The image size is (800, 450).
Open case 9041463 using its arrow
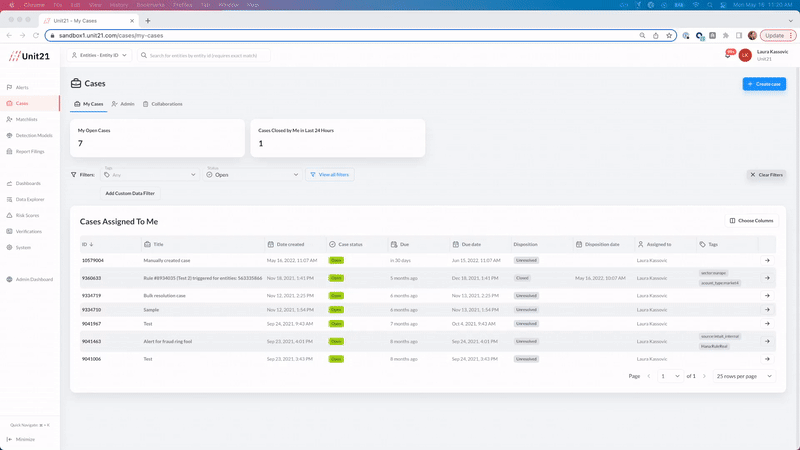tap(767, 341)
